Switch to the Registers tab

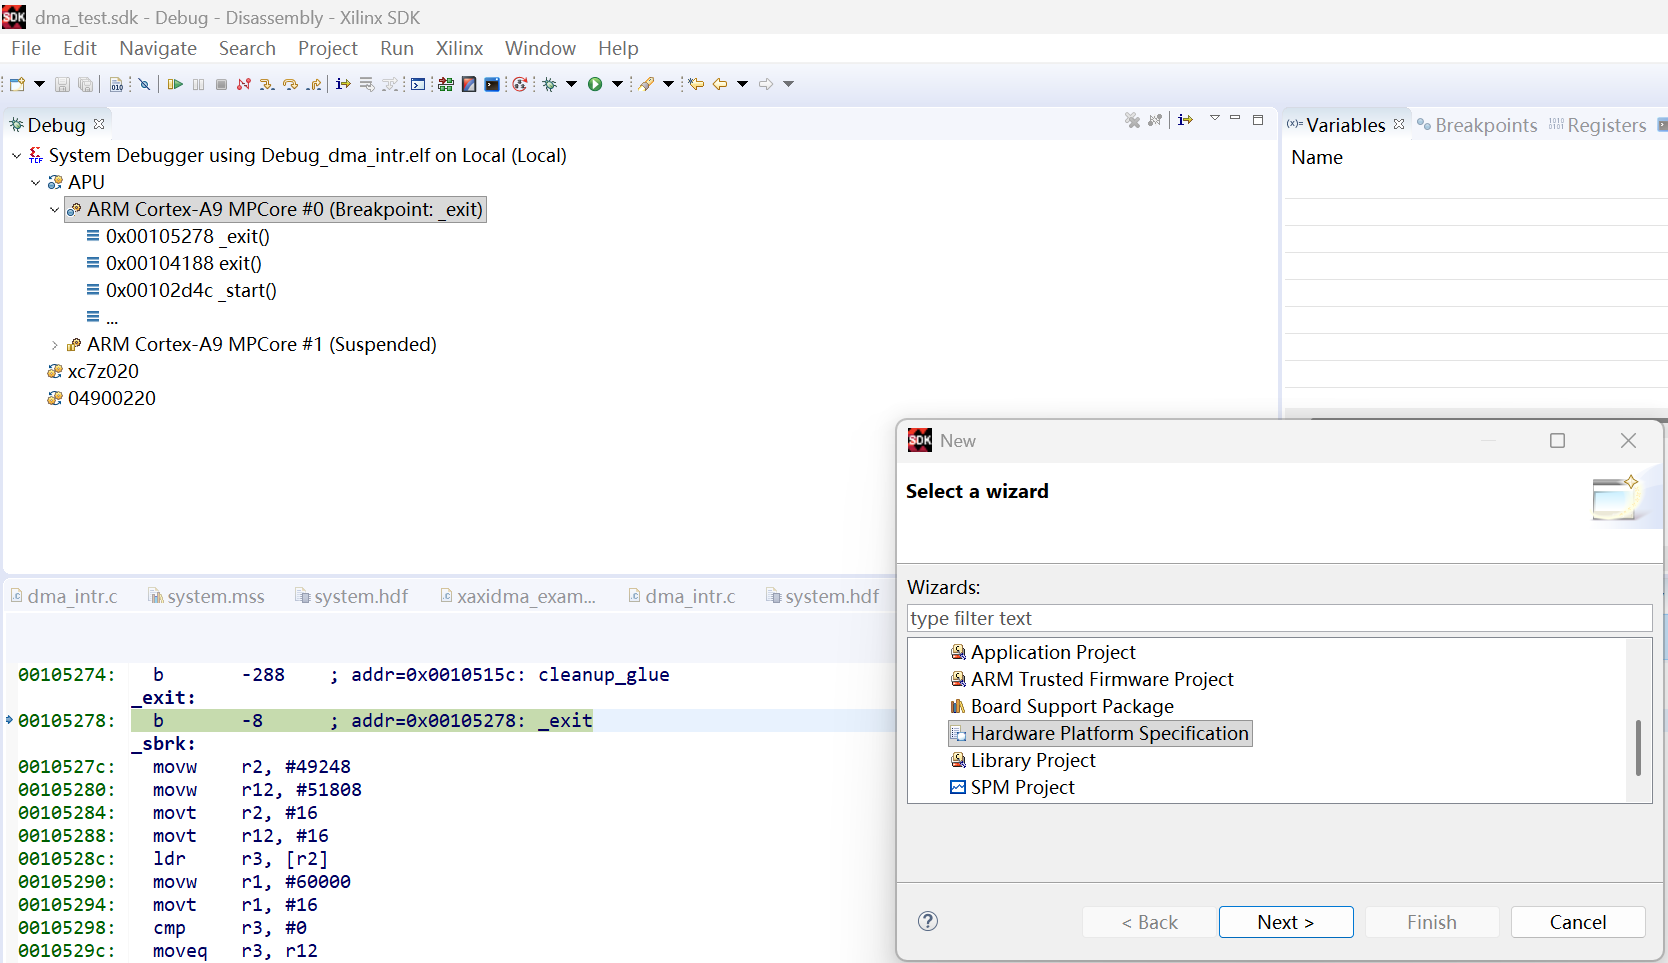pyautogui.click(x=1598, y=125)
